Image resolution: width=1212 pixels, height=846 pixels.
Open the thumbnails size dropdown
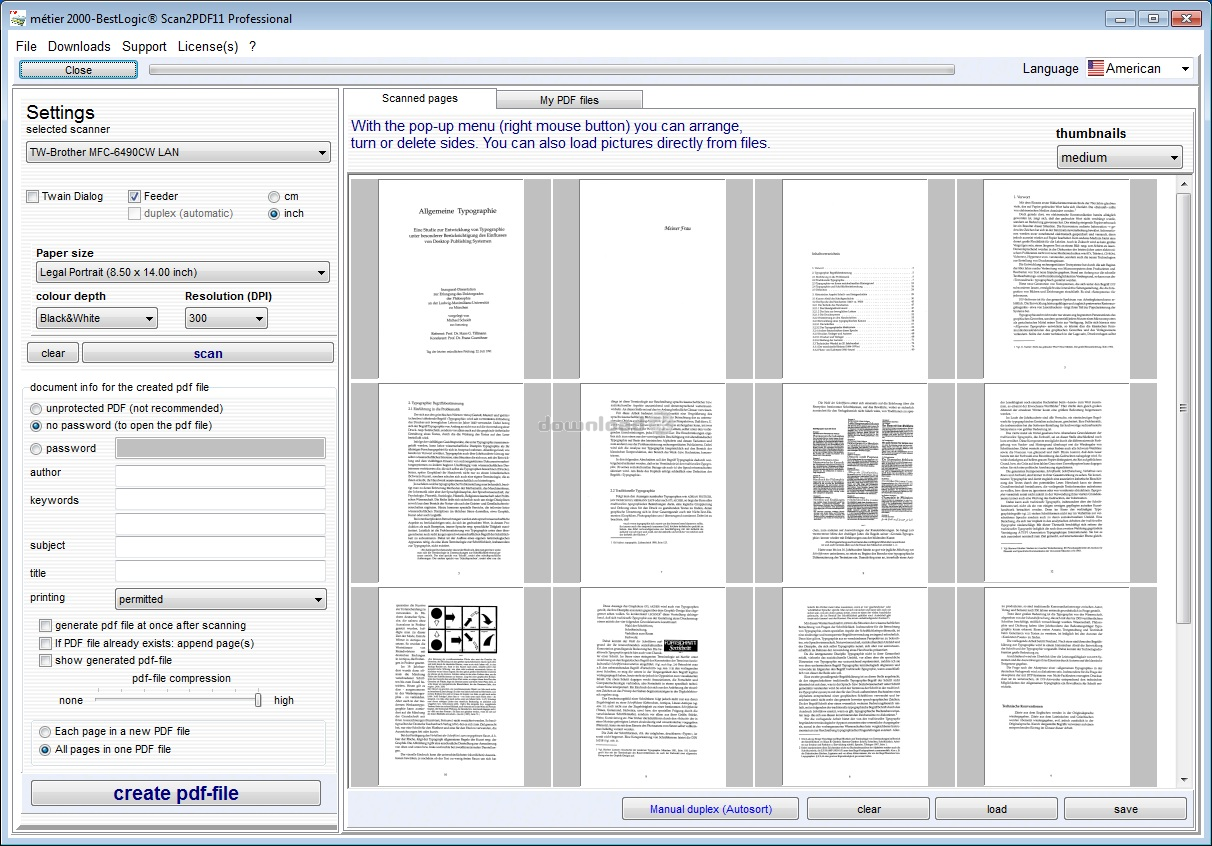click(1120, 157)
